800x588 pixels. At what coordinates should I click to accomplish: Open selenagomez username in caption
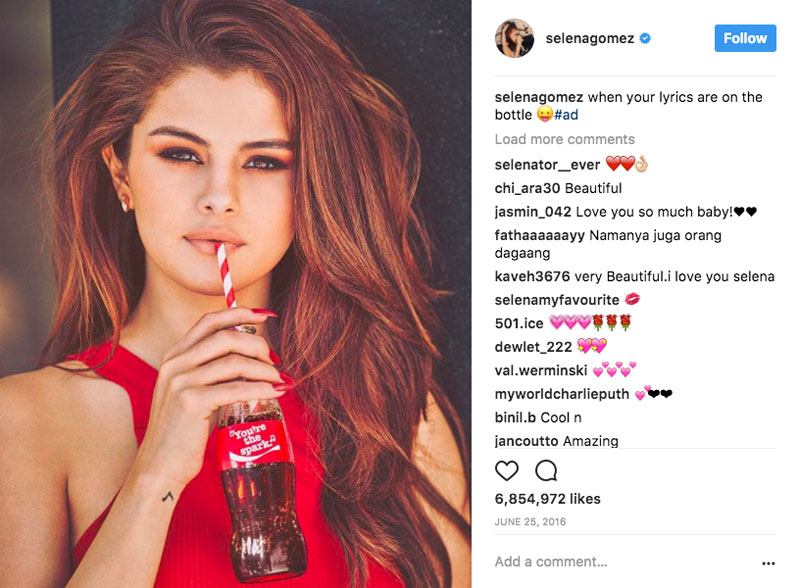(x=539, y=97)
